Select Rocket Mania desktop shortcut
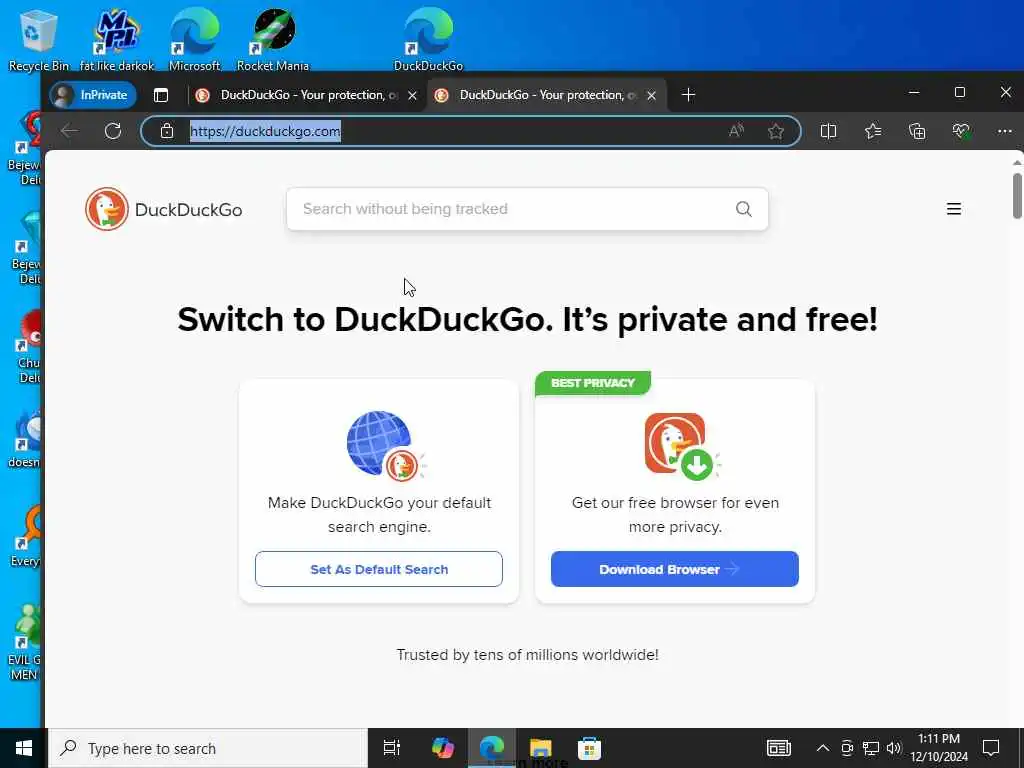1024x768 pixels. pos(273,39)
